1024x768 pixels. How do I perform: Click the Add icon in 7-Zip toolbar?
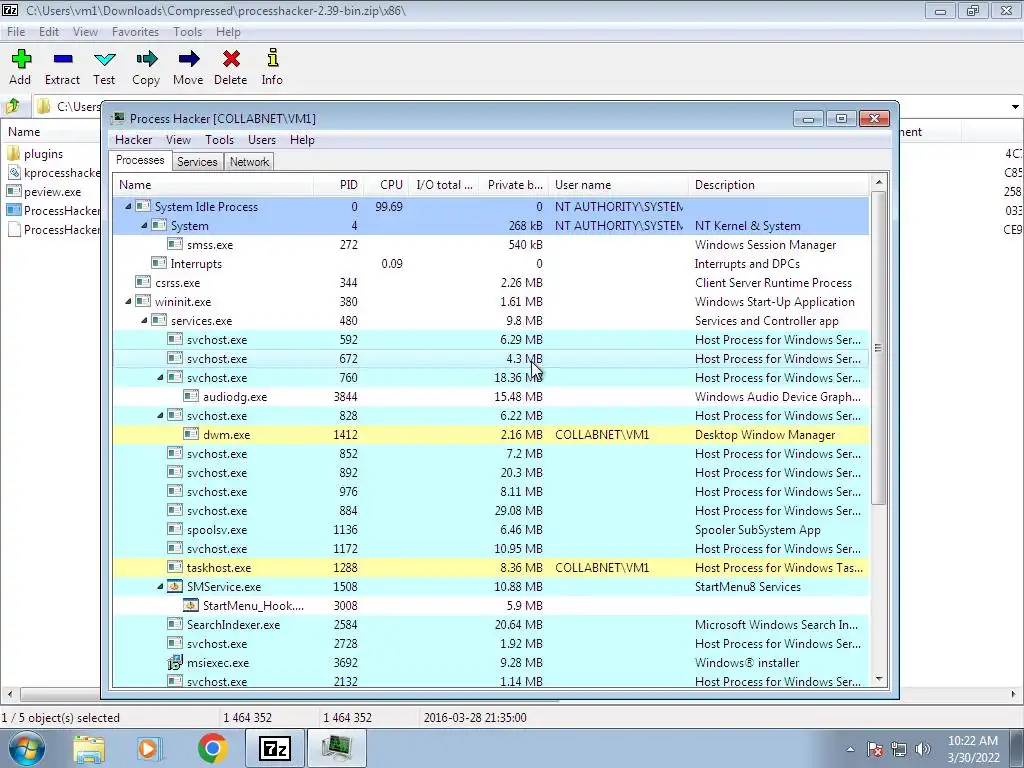click(21, 59)
